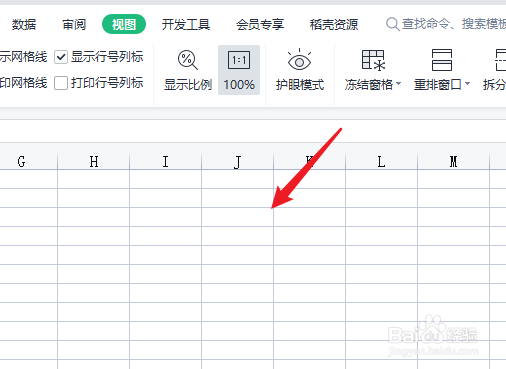The image size is (506, 369).
Task: Click the 拆分 split window icon
Action: tap(501, 60)
